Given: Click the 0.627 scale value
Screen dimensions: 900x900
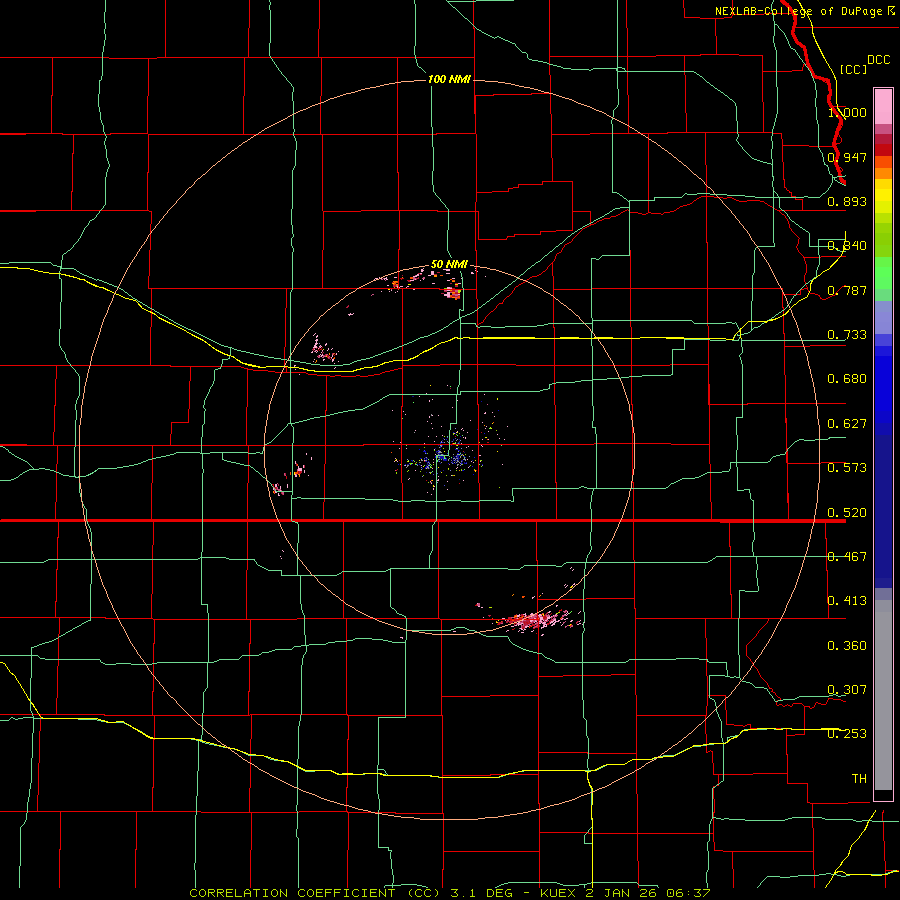Looking at the screenshot, I should tap(847, 424).
